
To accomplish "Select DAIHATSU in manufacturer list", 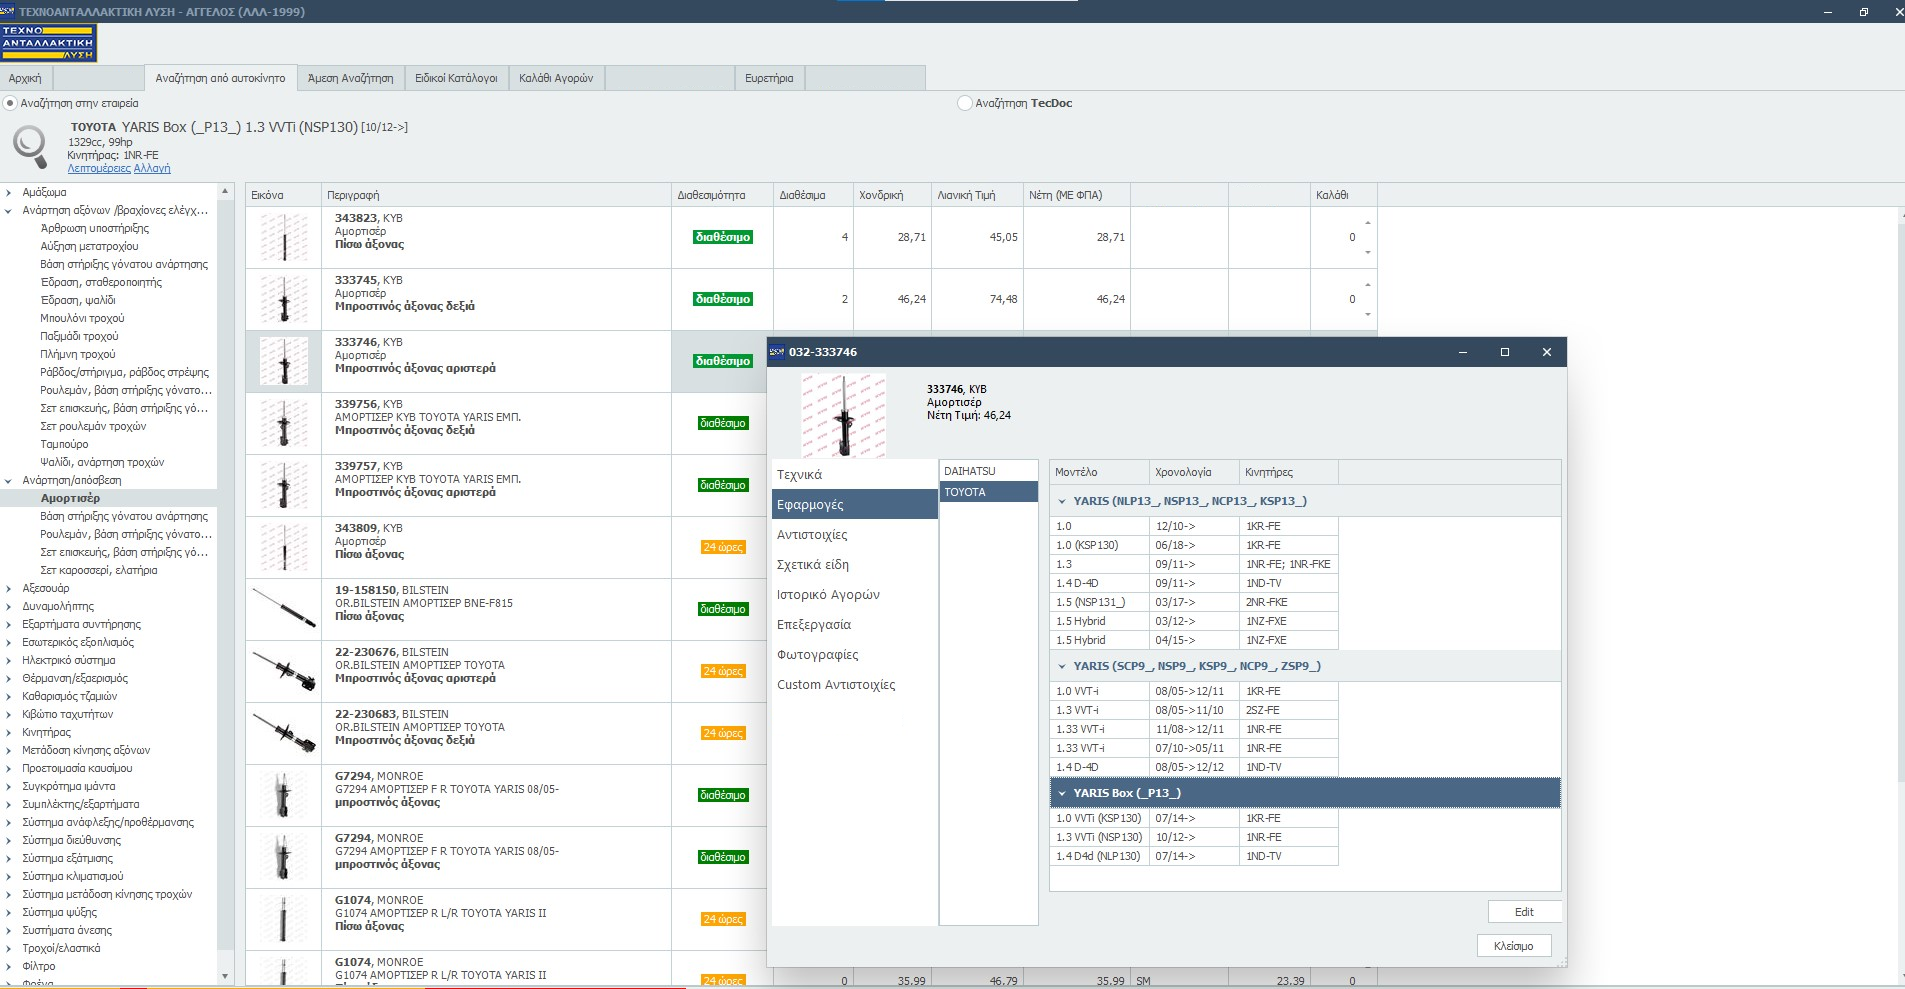I will click(988, 471).
